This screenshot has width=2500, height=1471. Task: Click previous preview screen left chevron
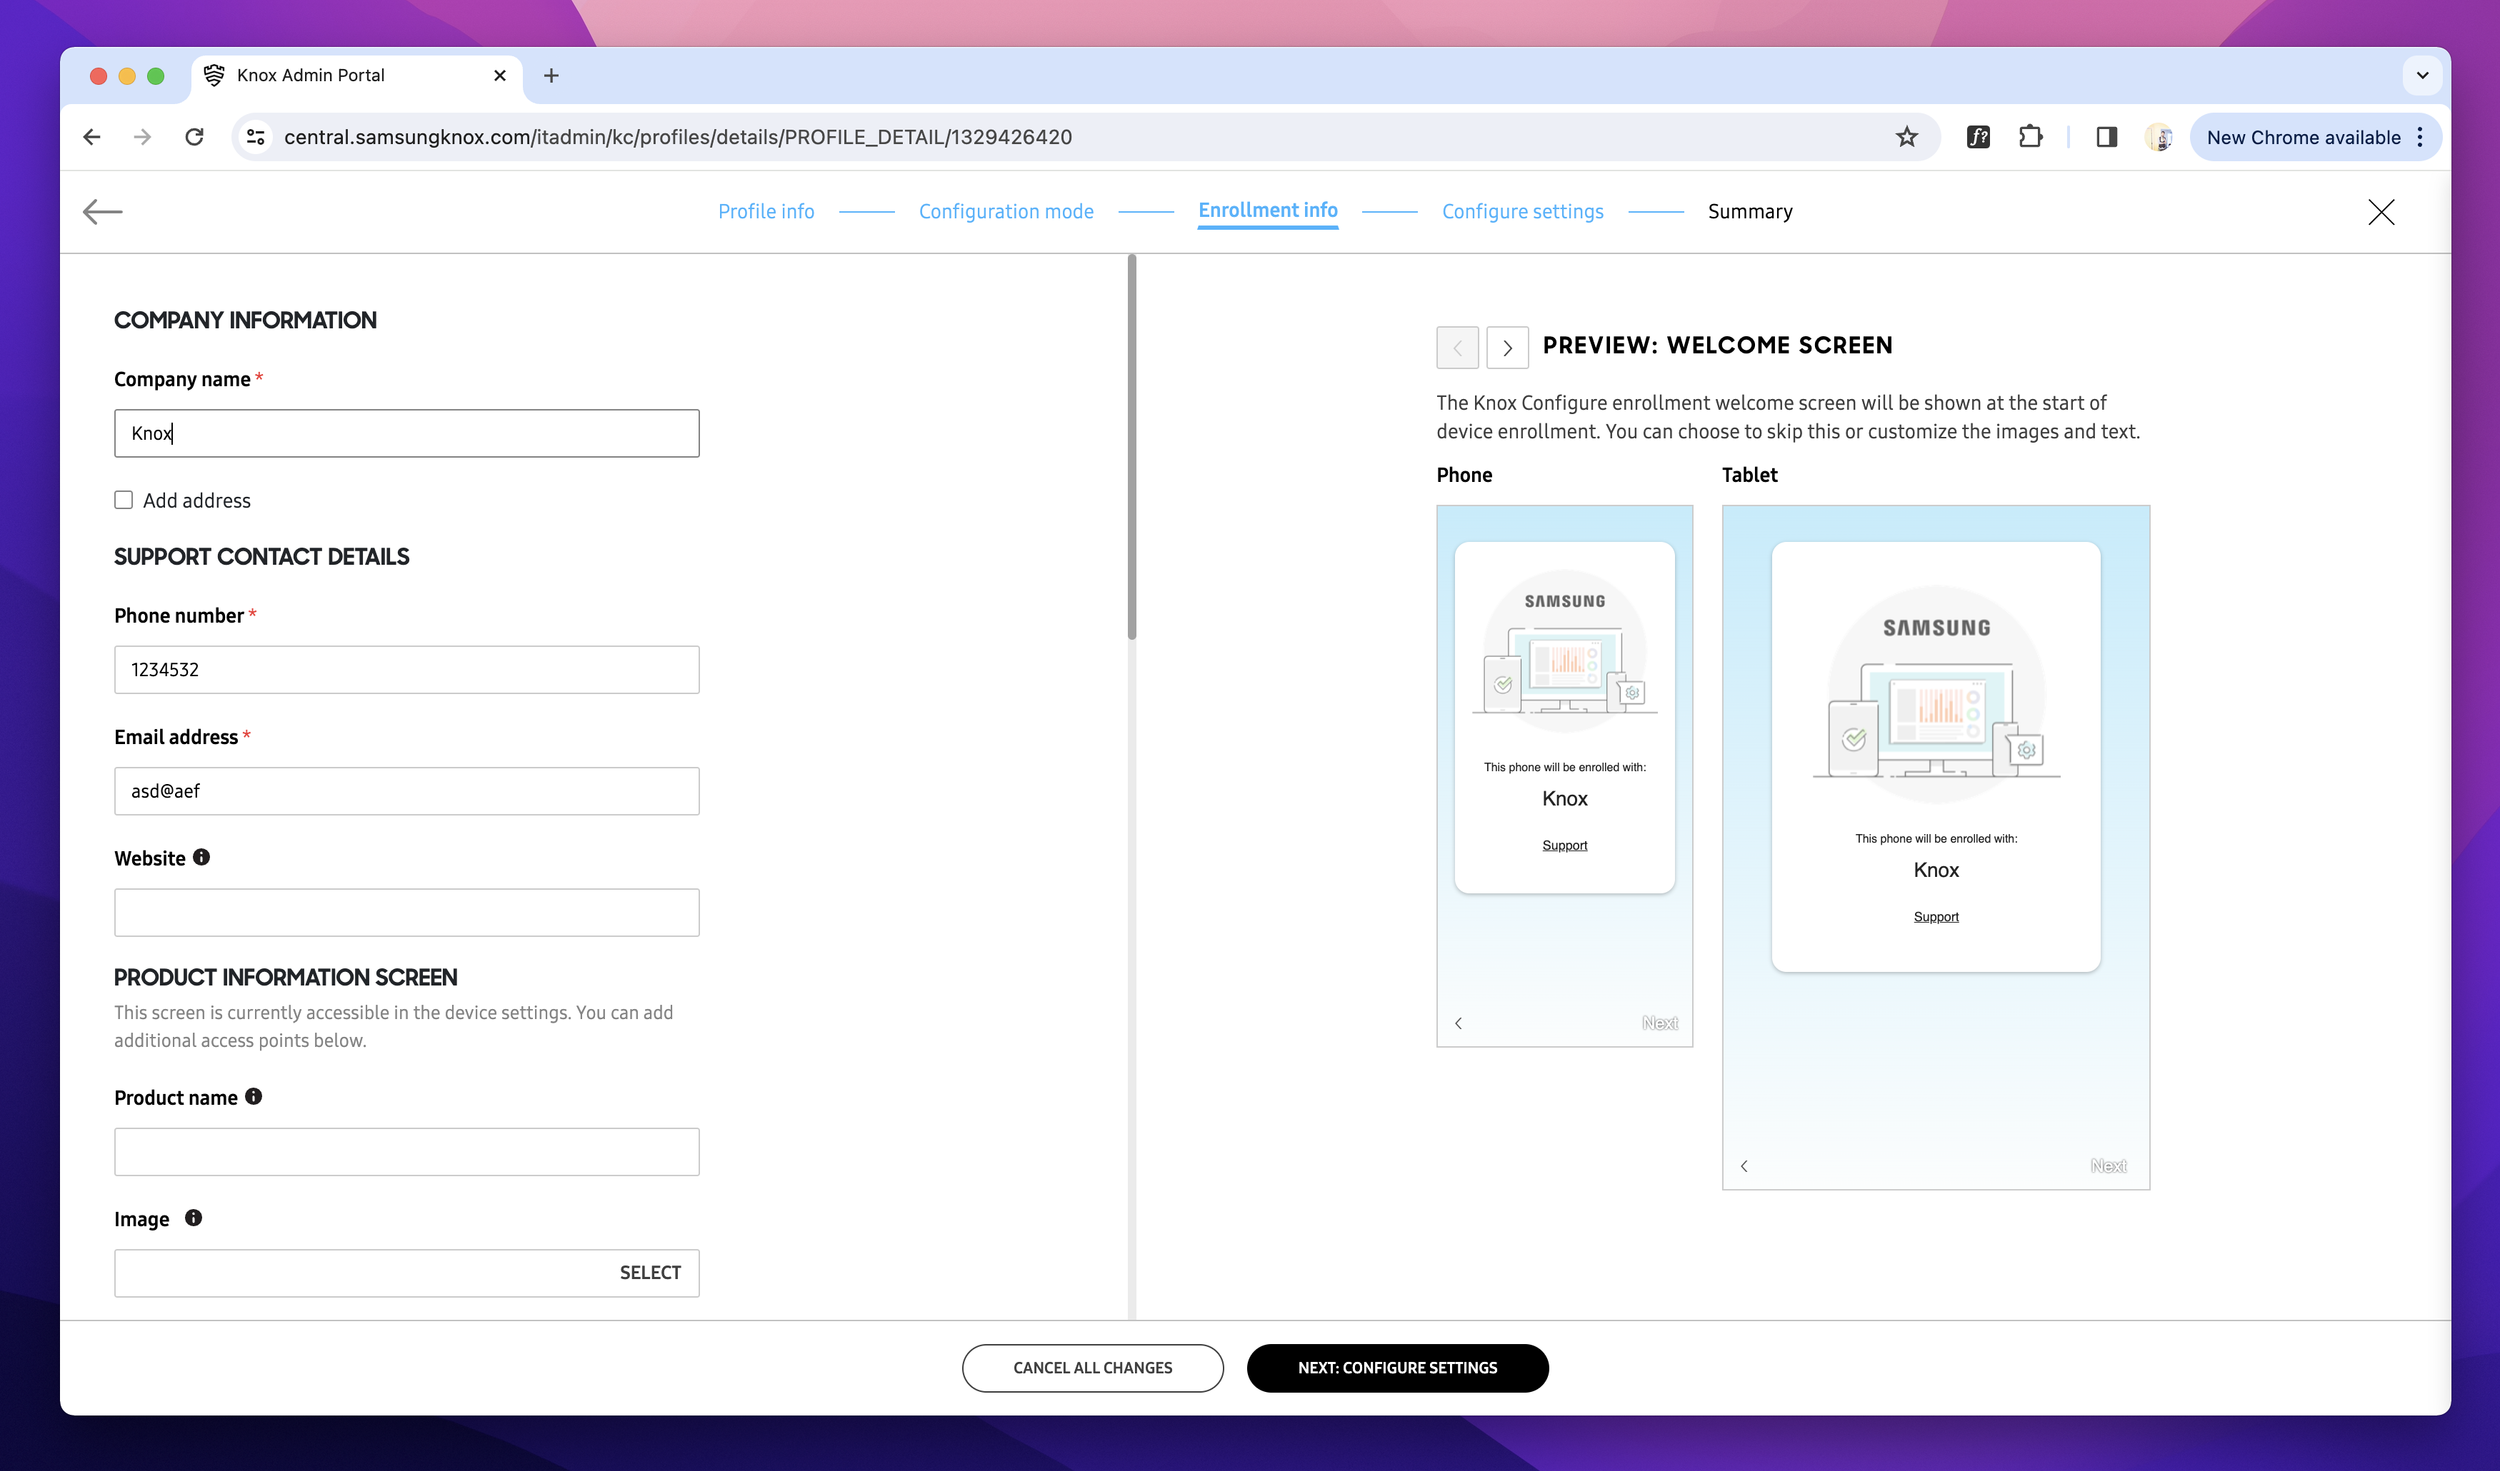[1457, 348]
